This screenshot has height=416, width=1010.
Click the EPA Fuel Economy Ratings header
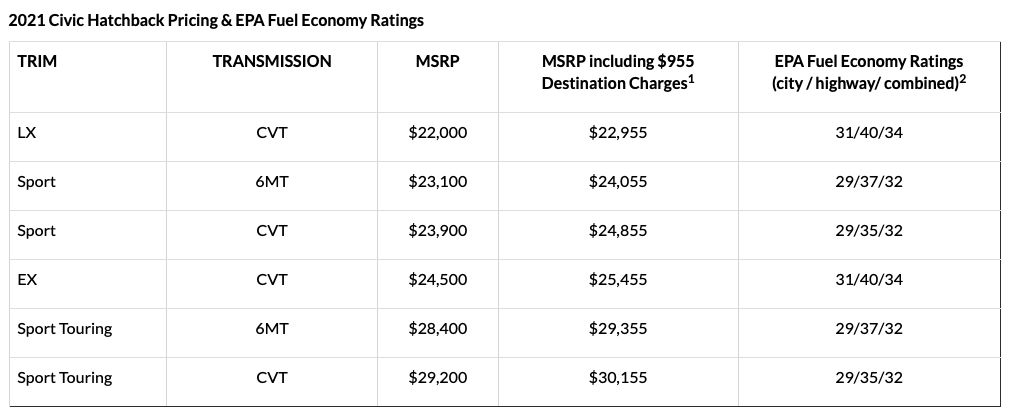click(867, 73)
